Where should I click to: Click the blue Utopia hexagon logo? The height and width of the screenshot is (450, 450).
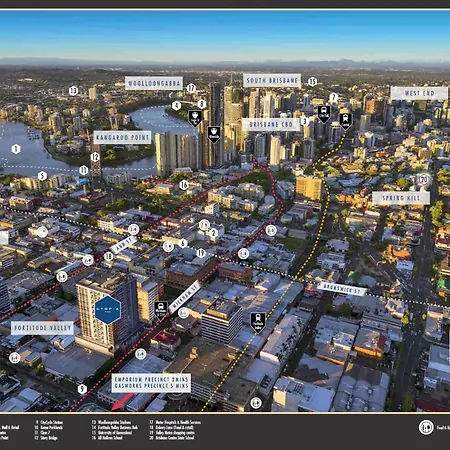click(108, 310)
